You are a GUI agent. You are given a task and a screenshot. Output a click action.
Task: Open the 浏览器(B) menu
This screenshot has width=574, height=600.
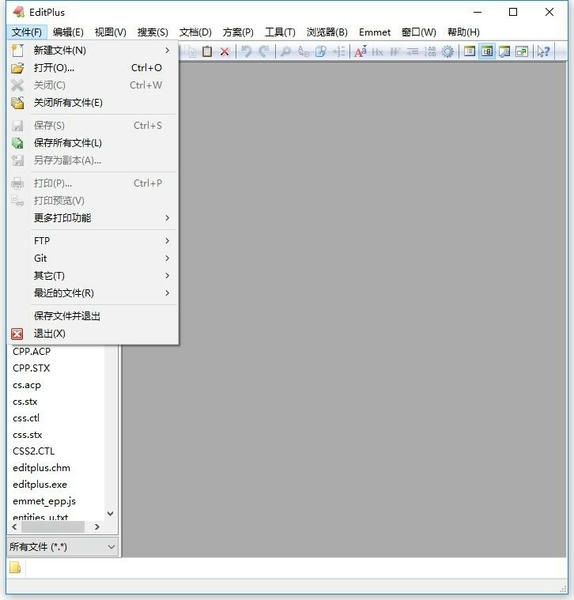327,32
